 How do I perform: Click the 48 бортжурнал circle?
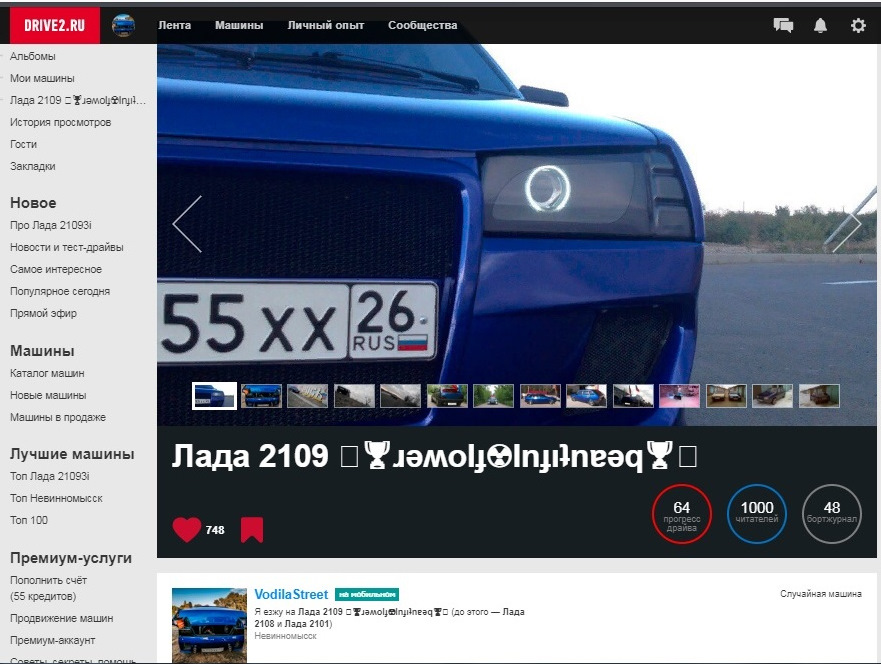pos(832,514)
